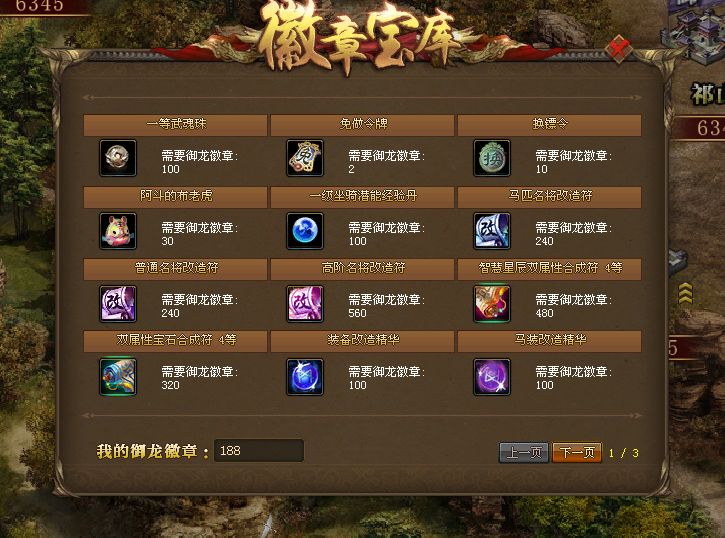Select the 装备改造精华 blue essence icon
The width and height of the screenshot is (725, 538).
305,376
